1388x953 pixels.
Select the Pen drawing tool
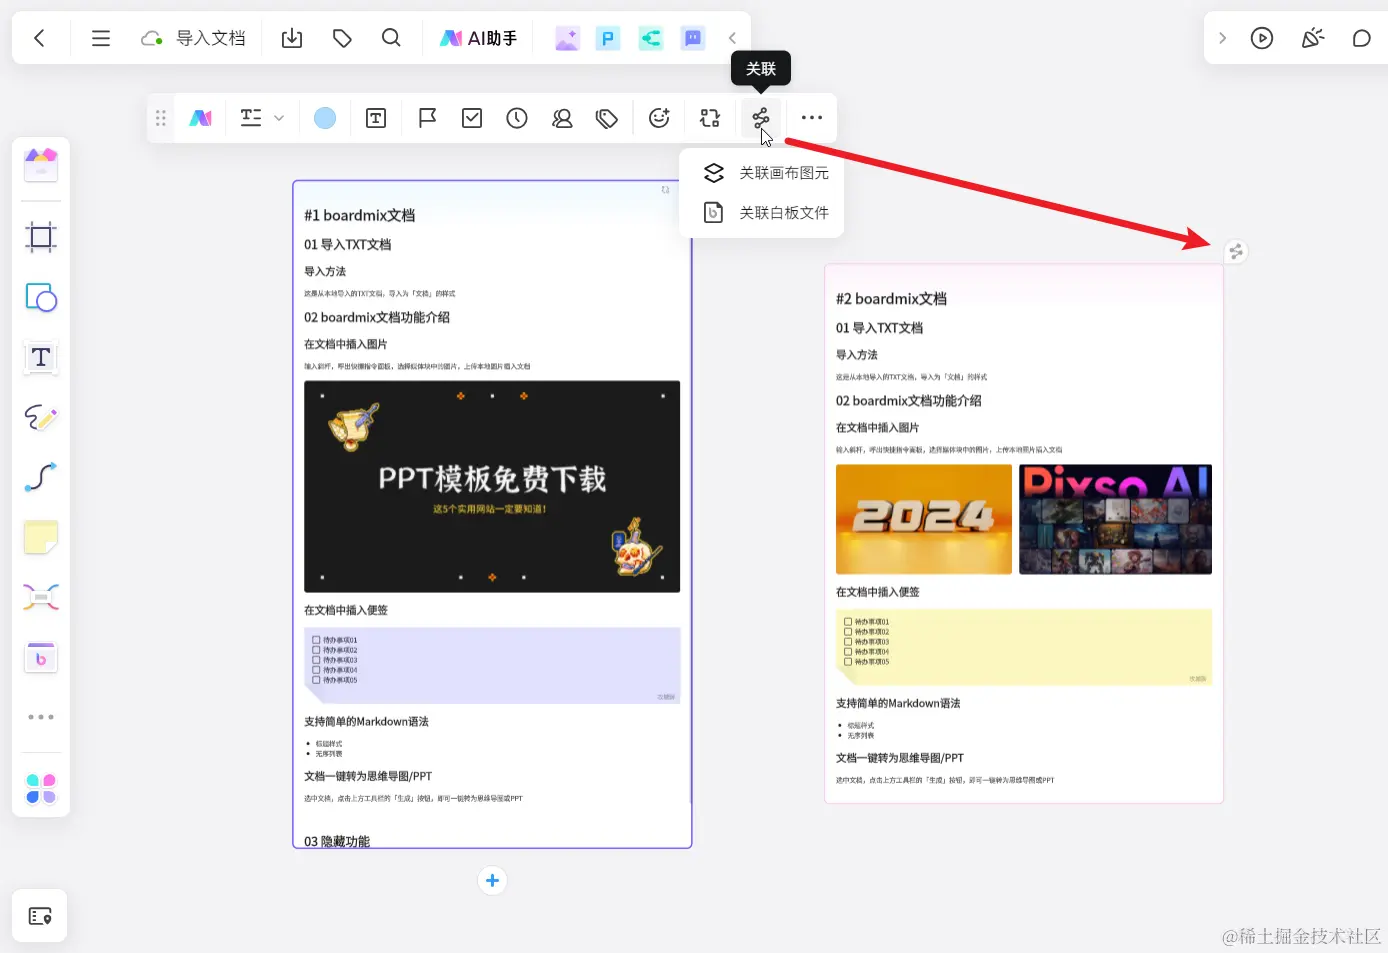(40, 418)
